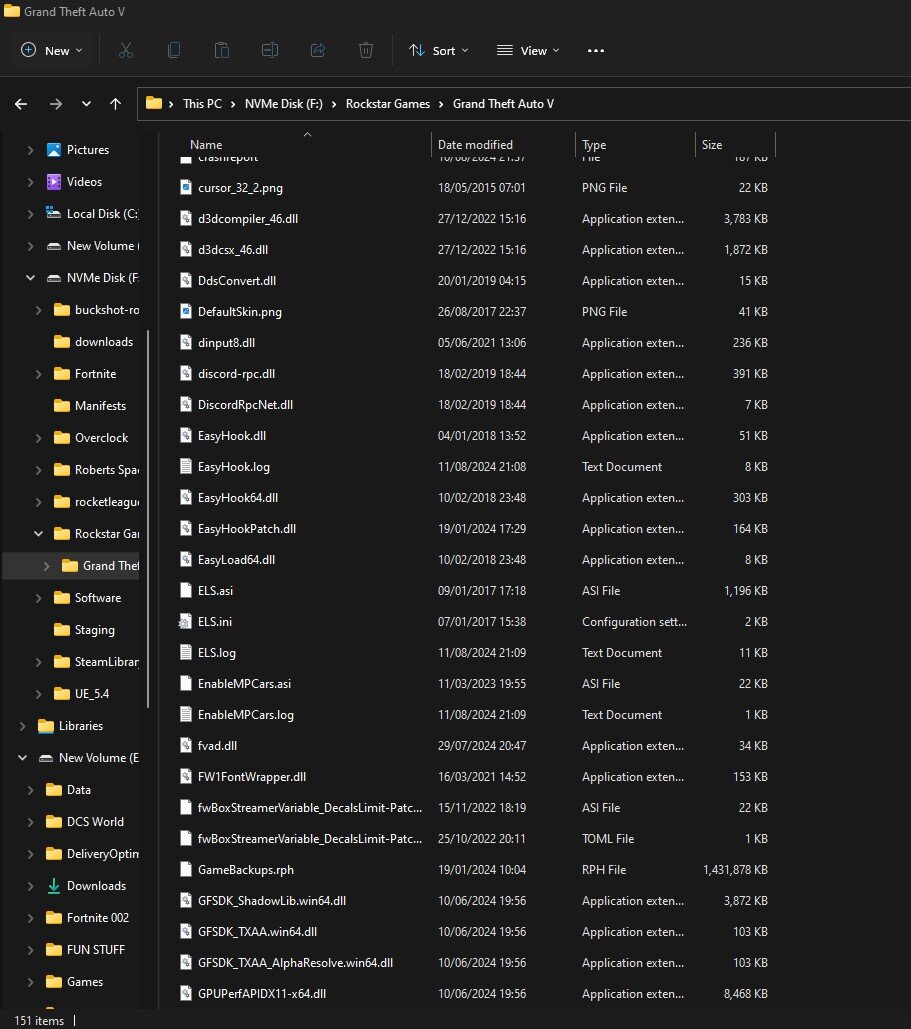
Task: Click the Rename icon in toolbar
Action: (x=270, y=50)
